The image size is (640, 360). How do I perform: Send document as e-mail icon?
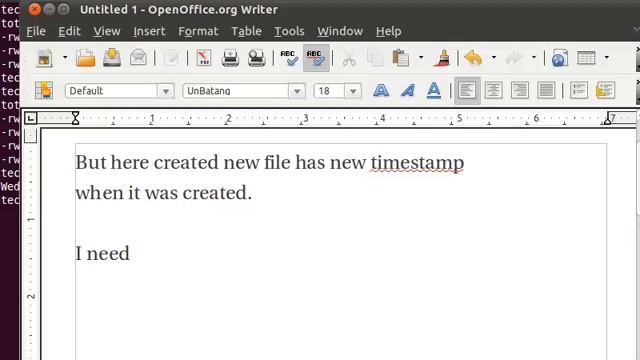pyautogui.click(x=138, y=58)
